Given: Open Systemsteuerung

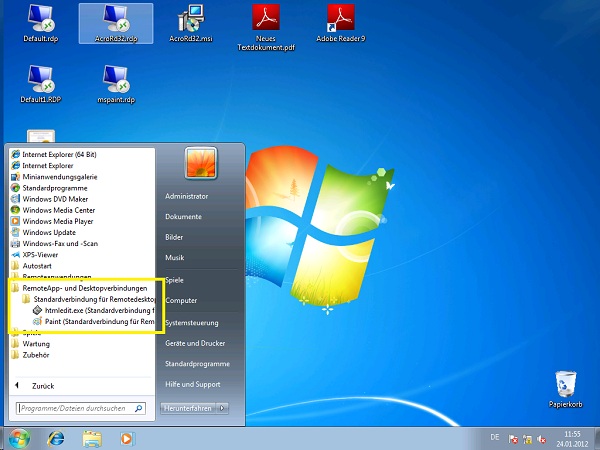Looking at the screenshot, I should 192,323.
